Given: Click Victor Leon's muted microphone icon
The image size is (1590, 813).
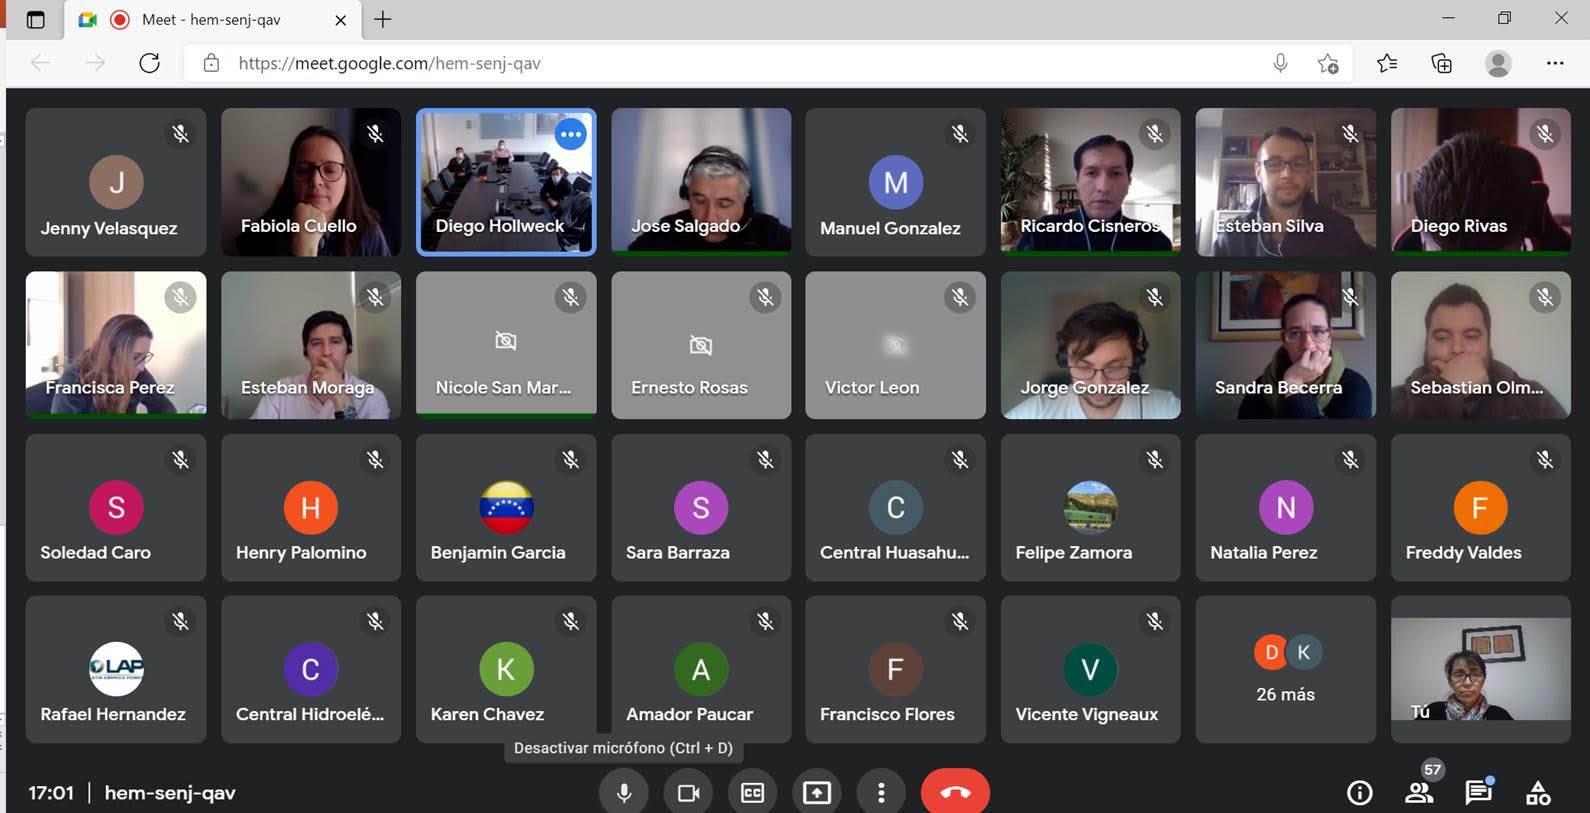Looking at the screenshot, I should click(960, 297).
